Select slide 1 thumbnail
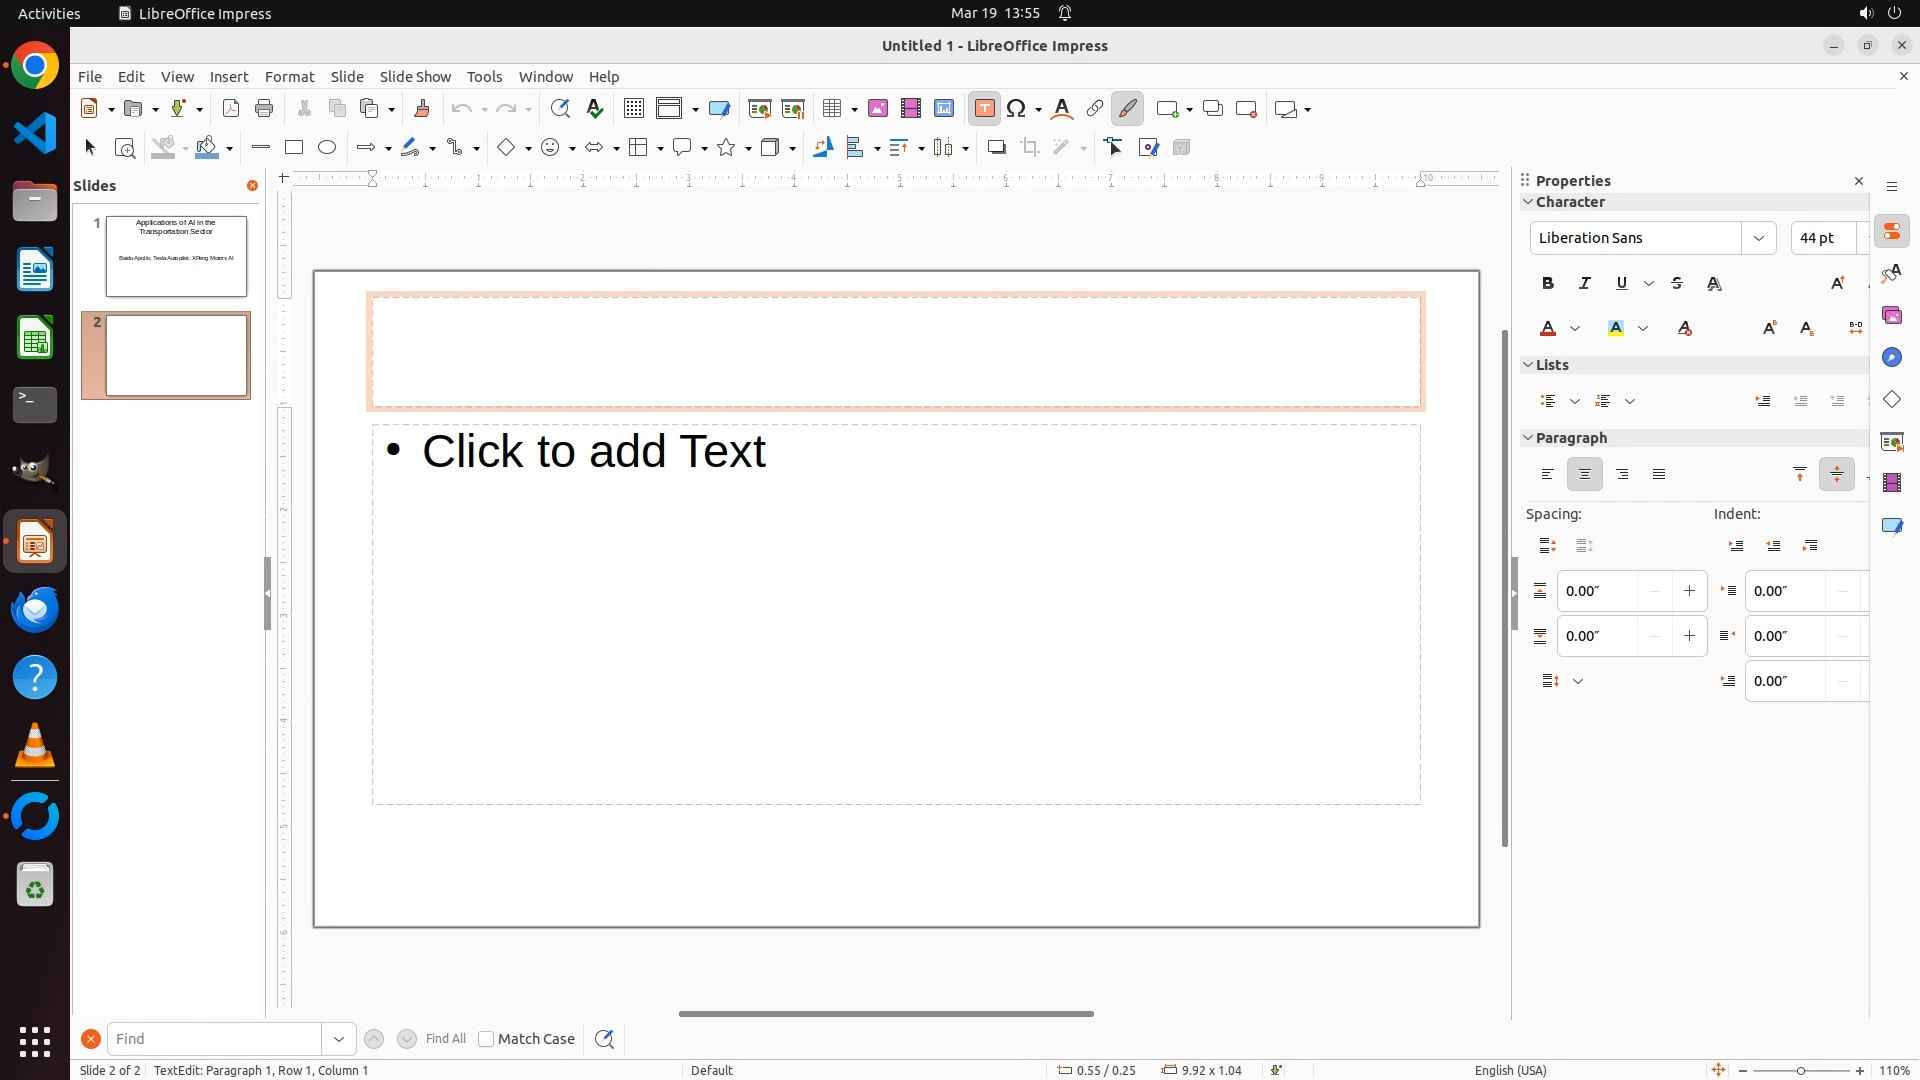The height and width of the screenshot is (1080, 1920). coord(176,256)
